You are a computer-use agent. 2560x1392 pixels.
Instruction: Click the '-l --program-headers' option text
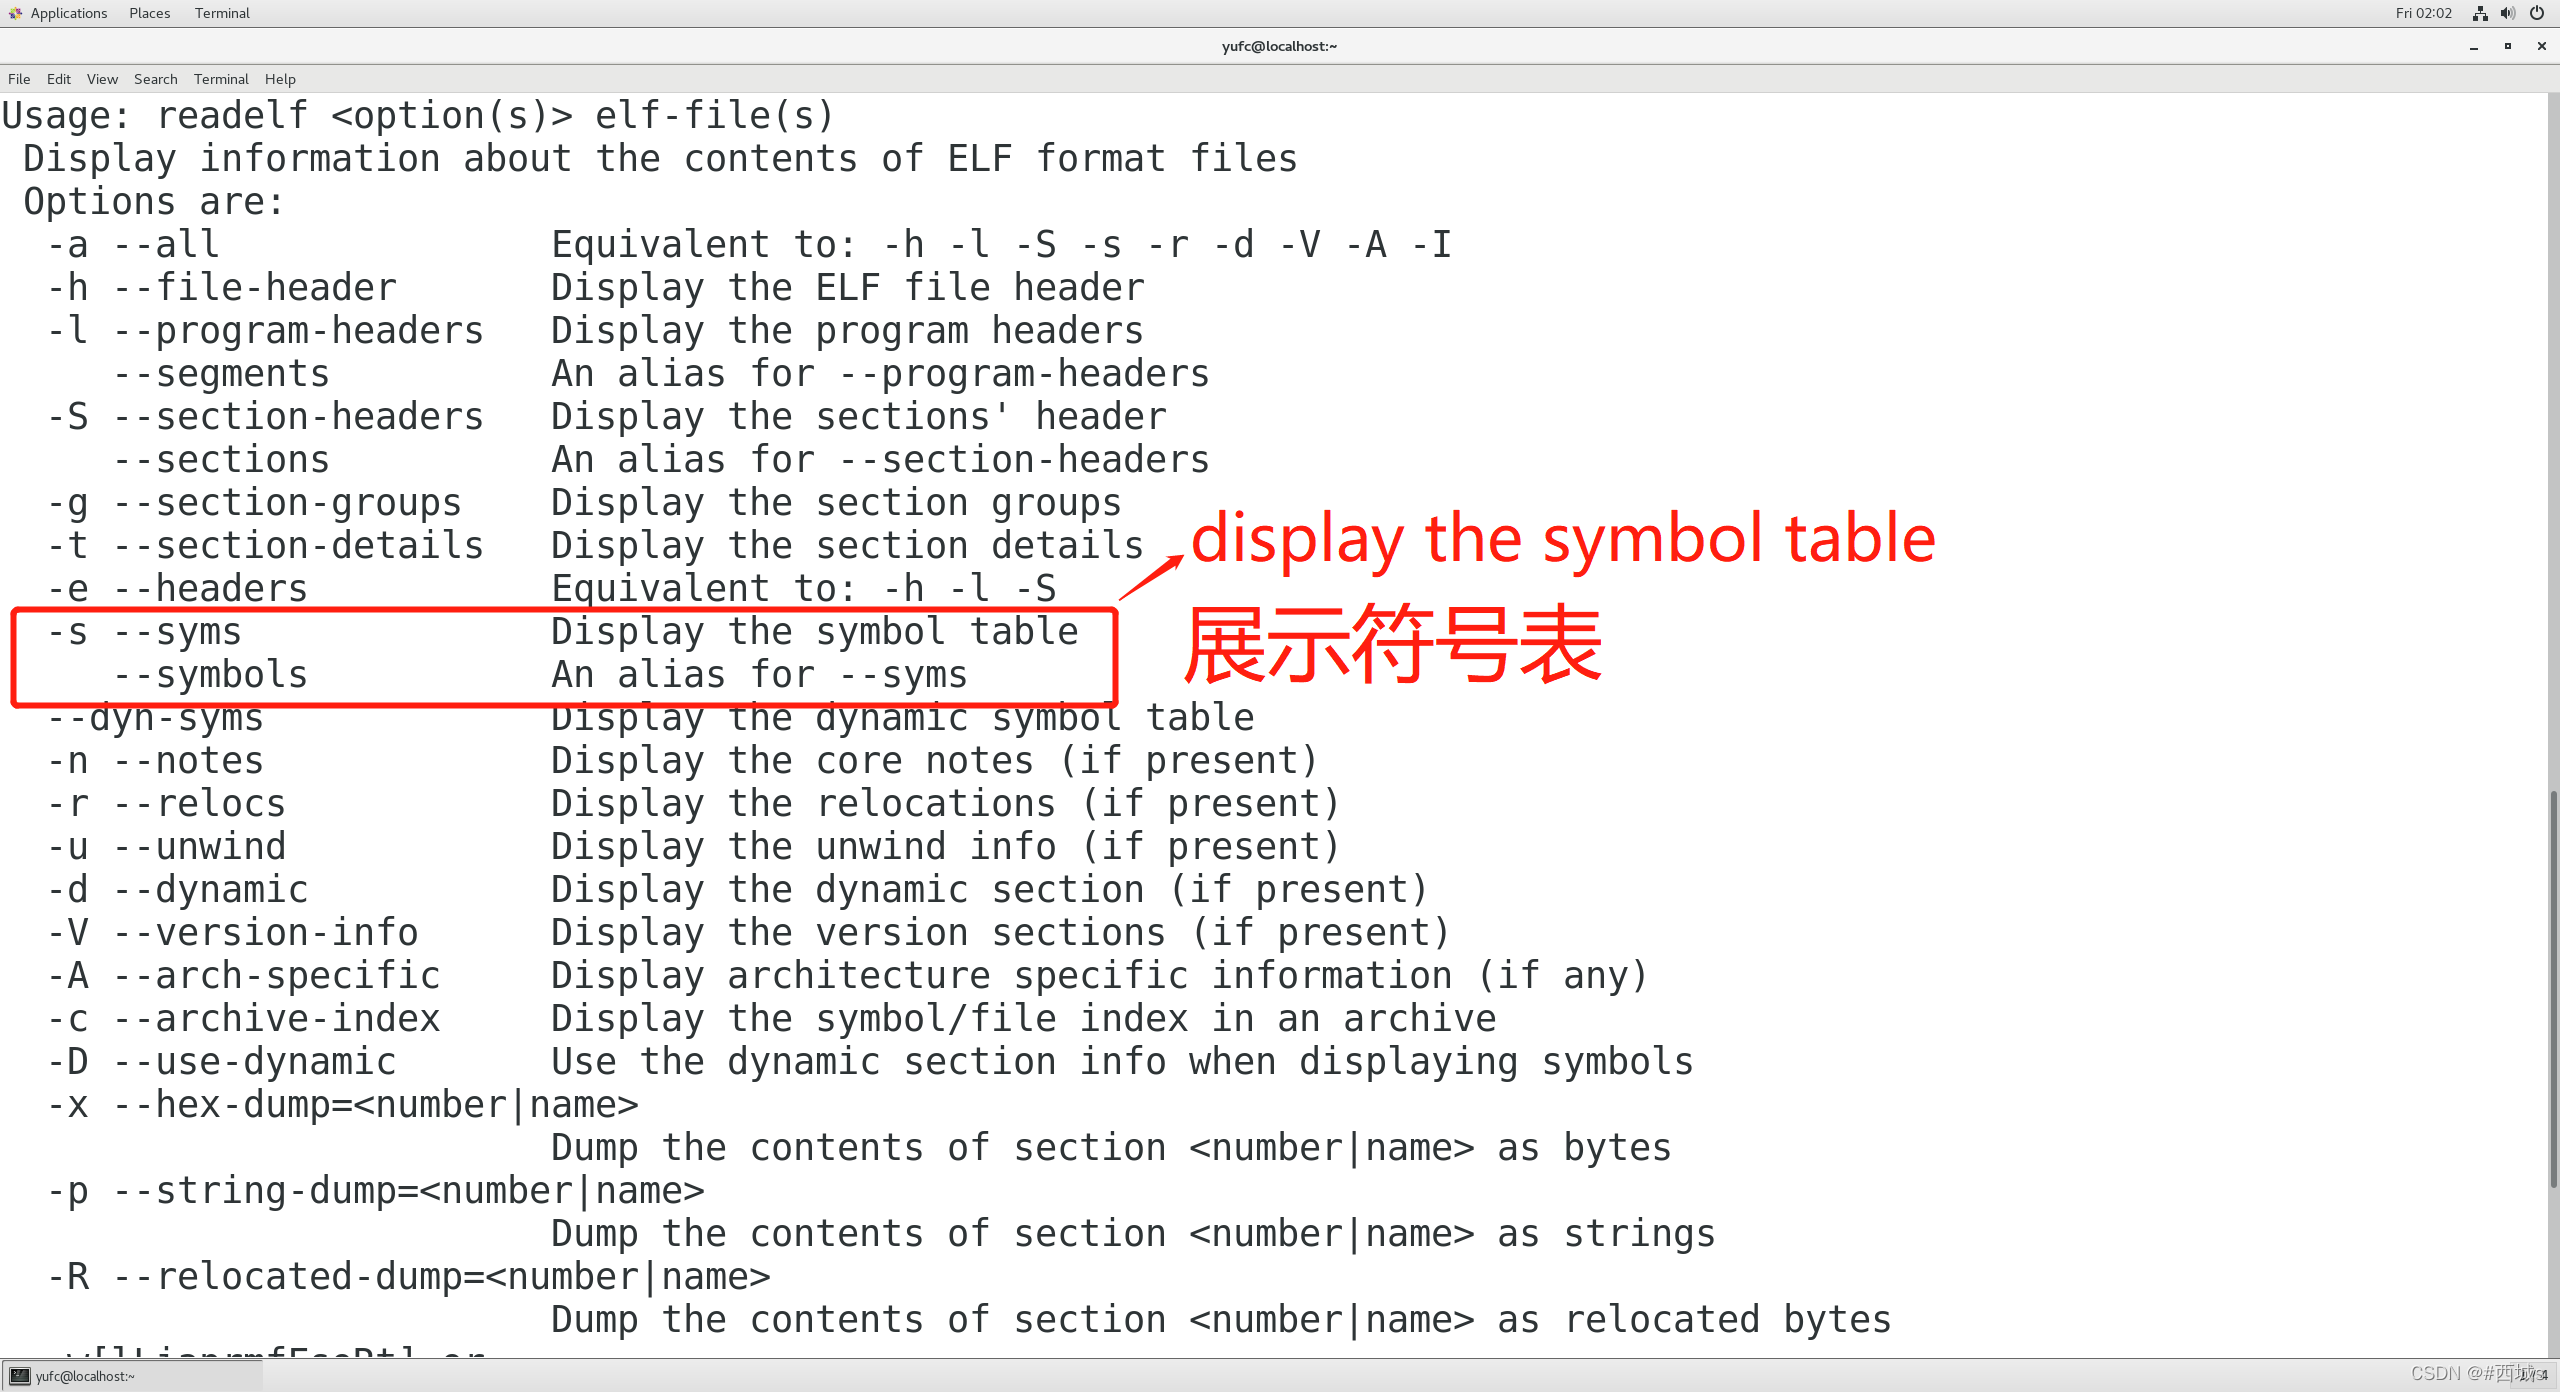[x=265, y=331]
